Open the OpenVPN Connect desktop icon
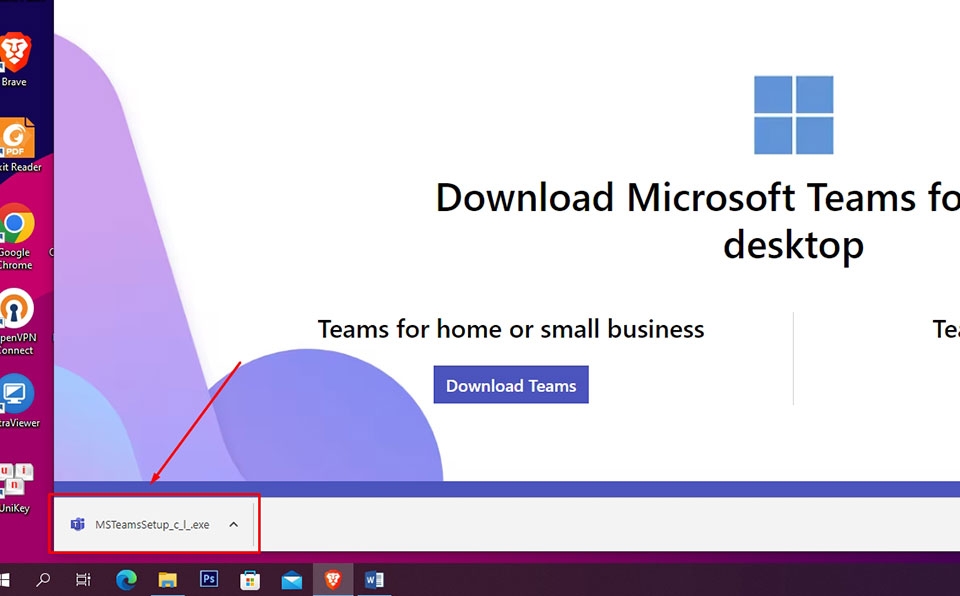 click(17, 322)
